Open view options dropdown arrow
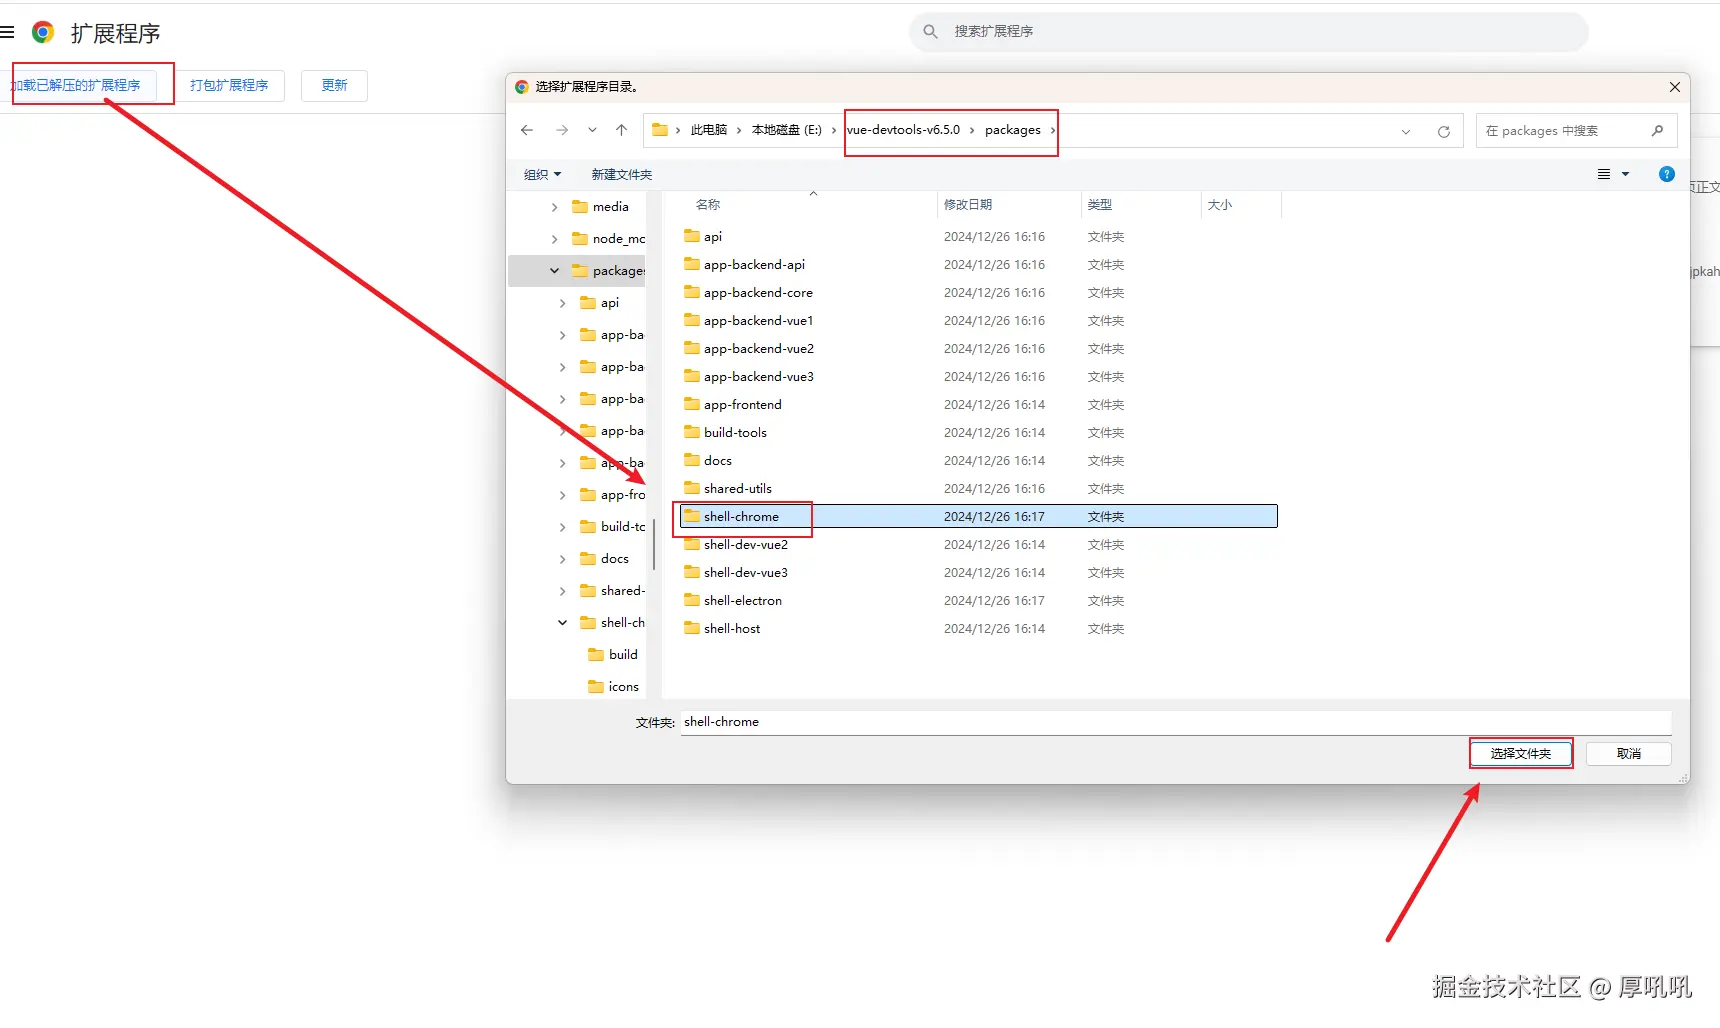 (1625, 174)
